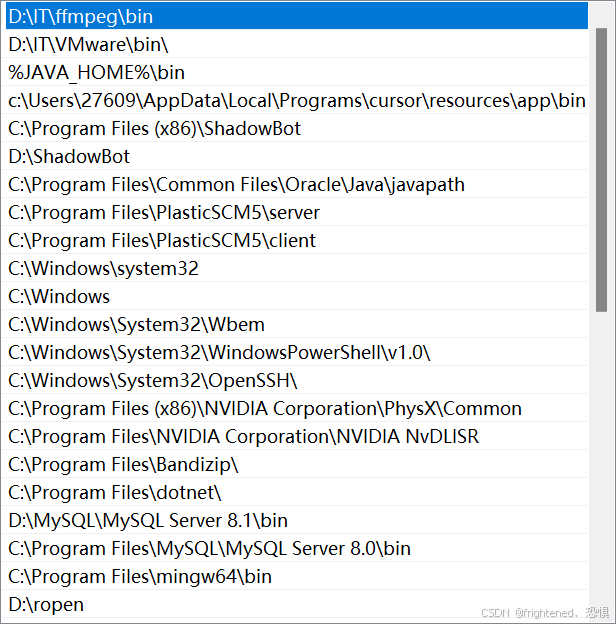Select the PlasticSCM5\client entry
The height and width of the screenshot is (624, 616).
[296, 240]
